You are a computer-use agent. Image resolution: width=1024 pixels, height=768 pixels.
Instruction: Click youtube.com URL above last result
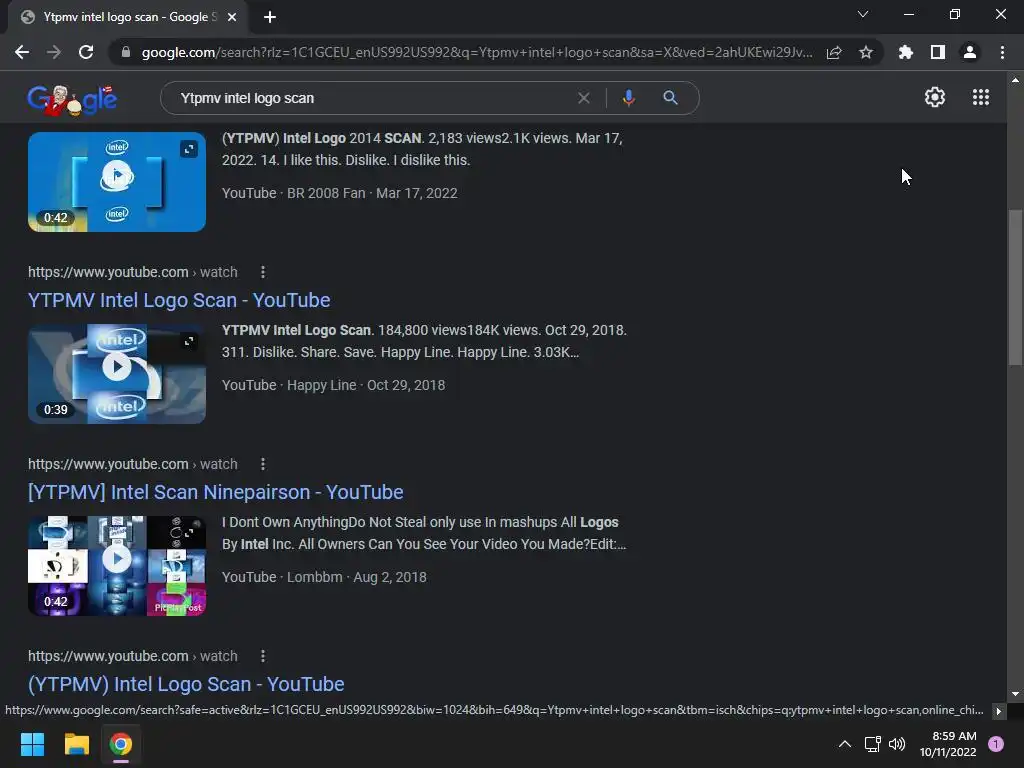(133, 656)
